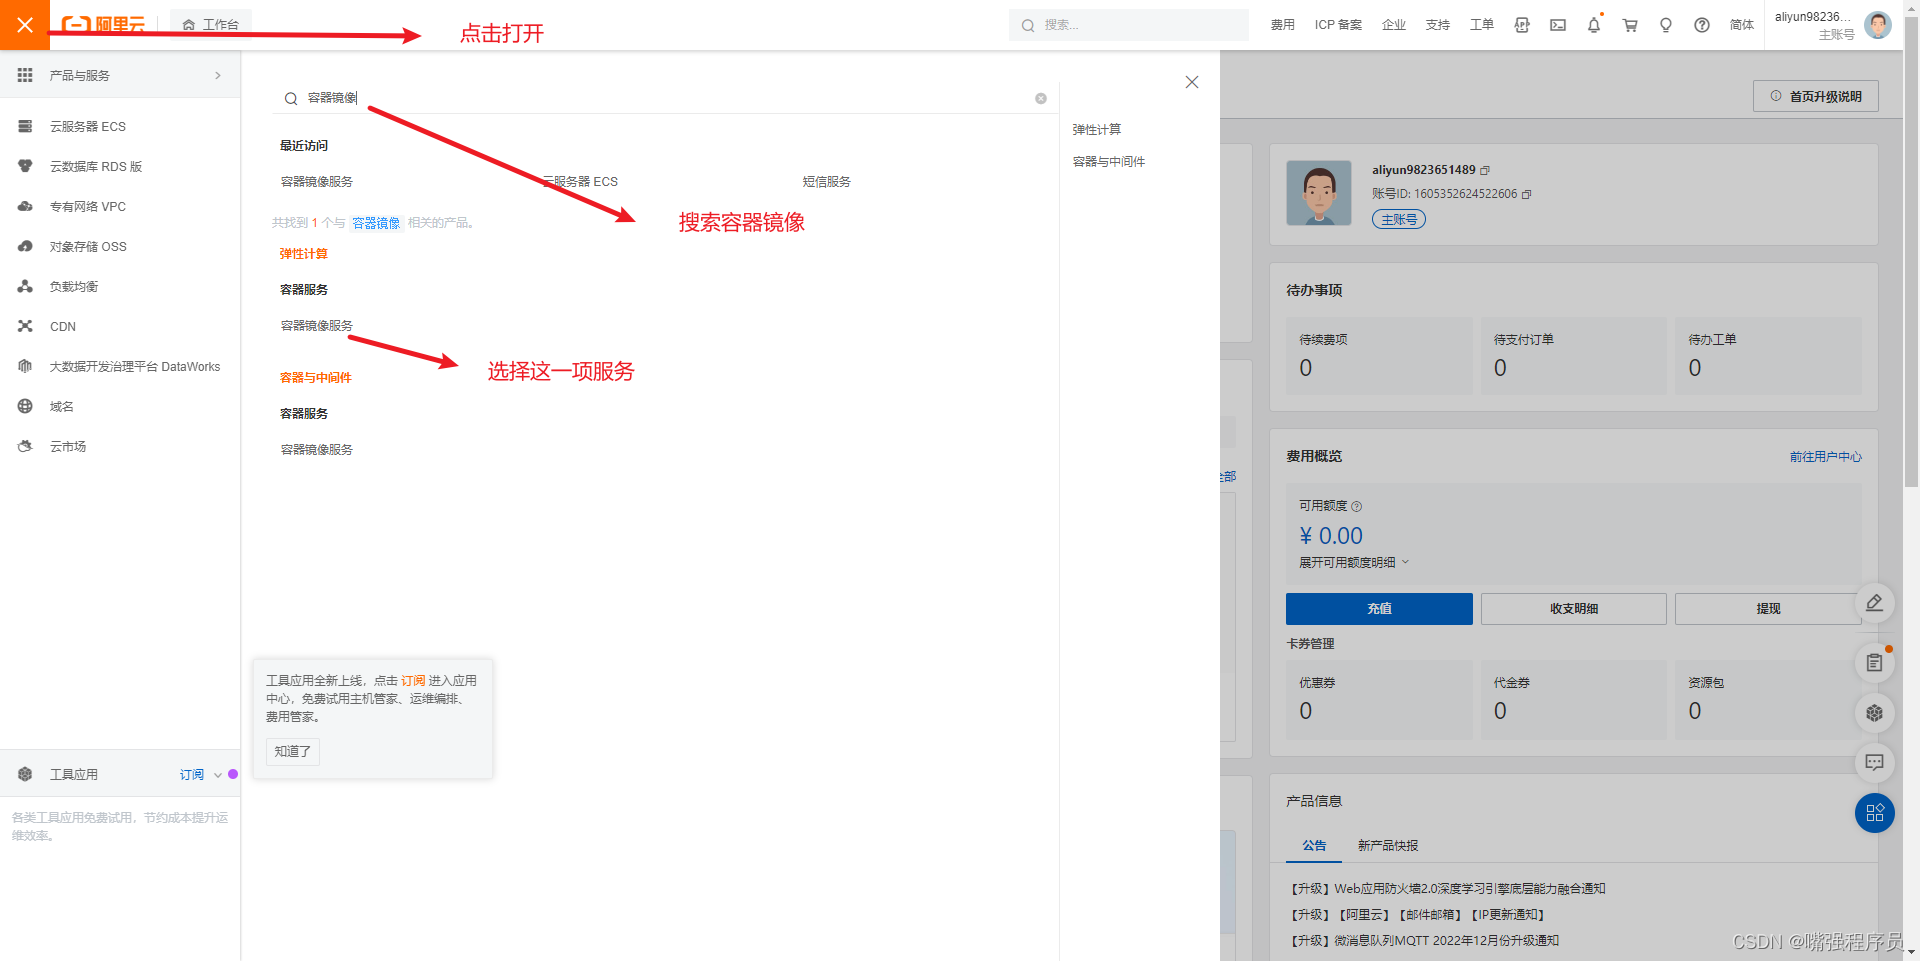
Task: Open the 支持 menu in the top bar
Action: [x=1438, y=25]
